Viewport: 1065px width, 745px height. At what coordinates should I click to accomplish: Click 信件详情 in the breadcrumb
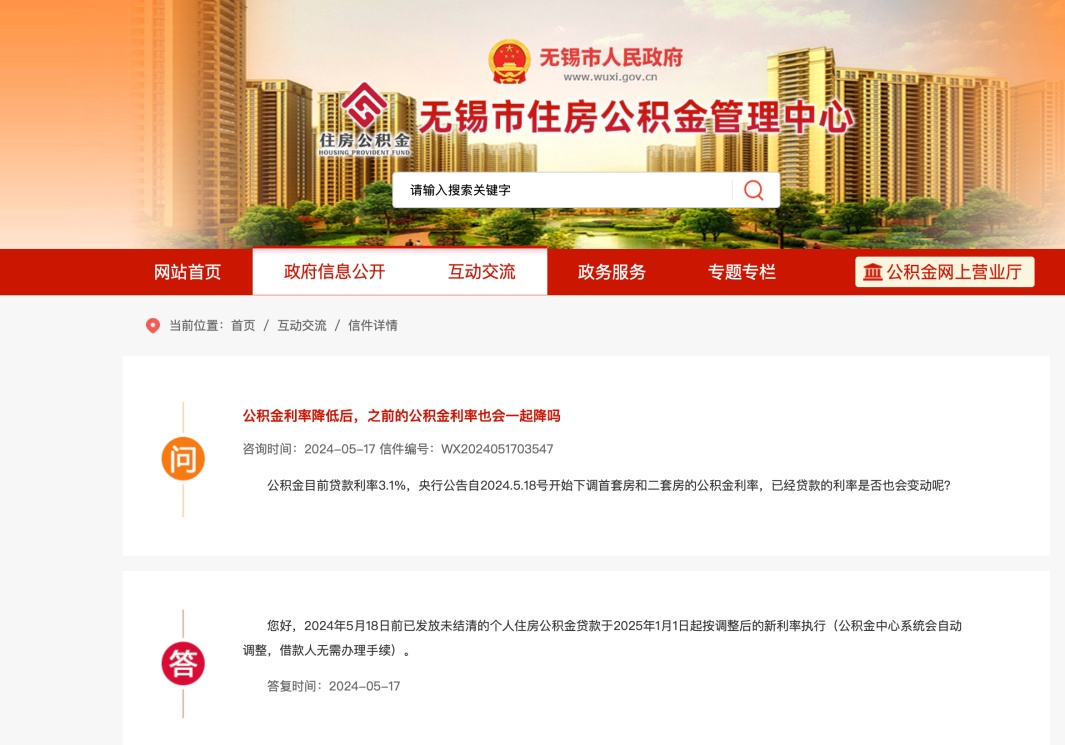click(x=373, y=326)
